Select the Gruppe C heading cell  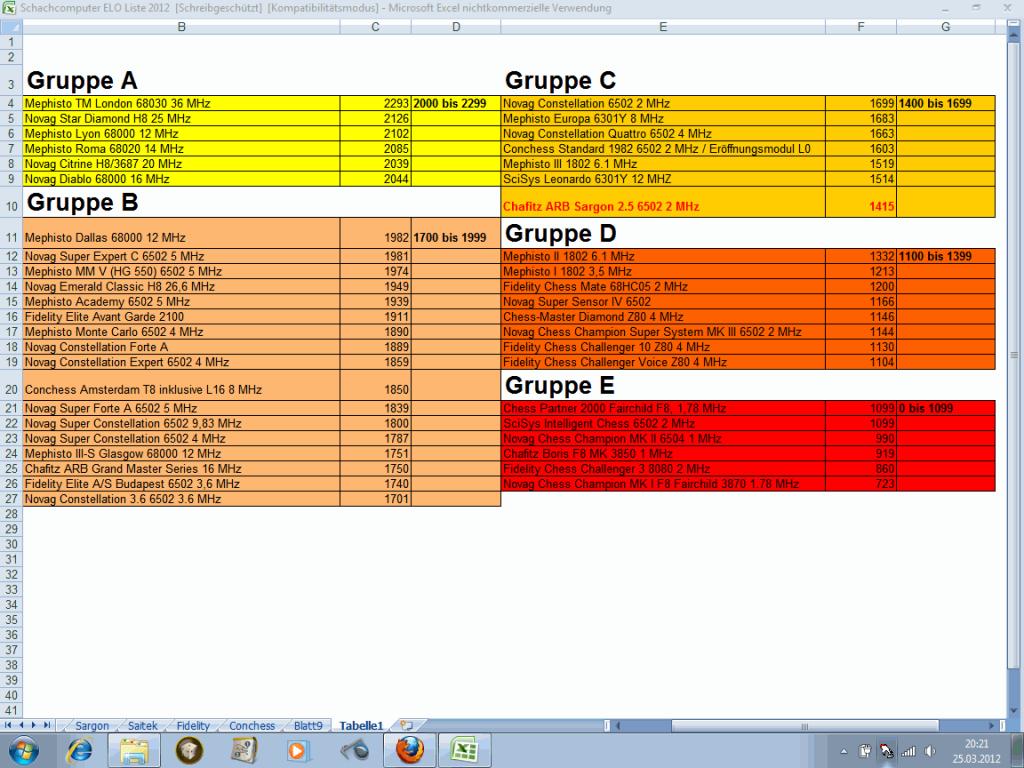663,80
